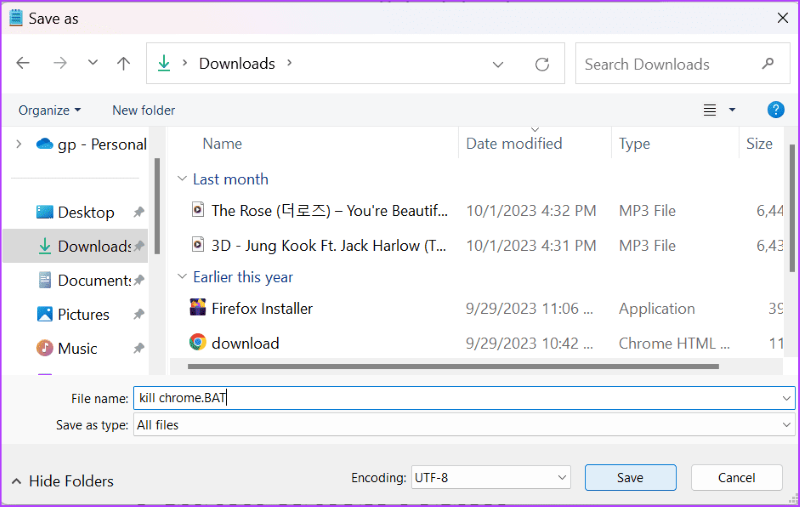Screen dimensions: 800x507
Task: Select The Rose You're Beautiful MP3 file
Action: [x=330, y=211]
